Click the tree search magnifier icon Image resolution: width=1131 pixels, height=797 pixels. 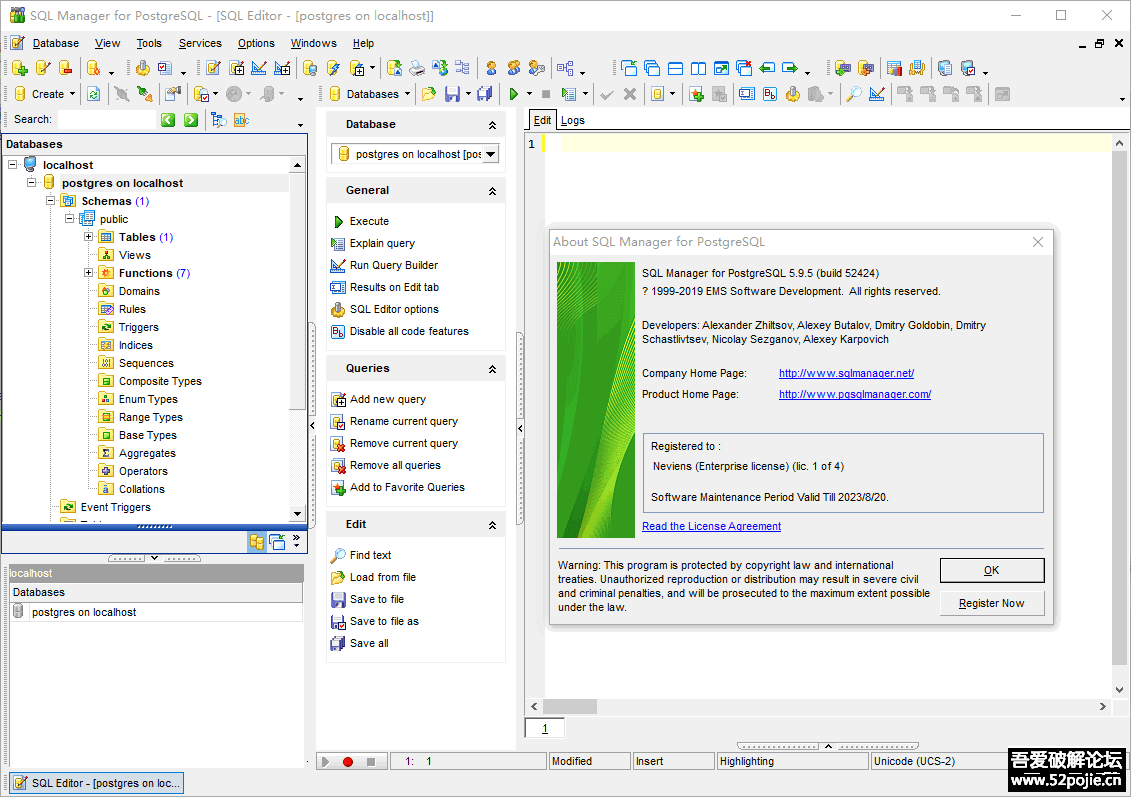219,120
